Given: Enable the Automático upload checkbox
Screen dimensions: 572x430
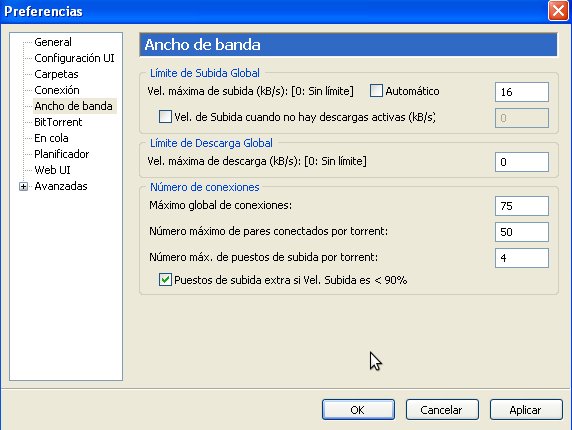Looking at the screenshot, I should [376, 91].
